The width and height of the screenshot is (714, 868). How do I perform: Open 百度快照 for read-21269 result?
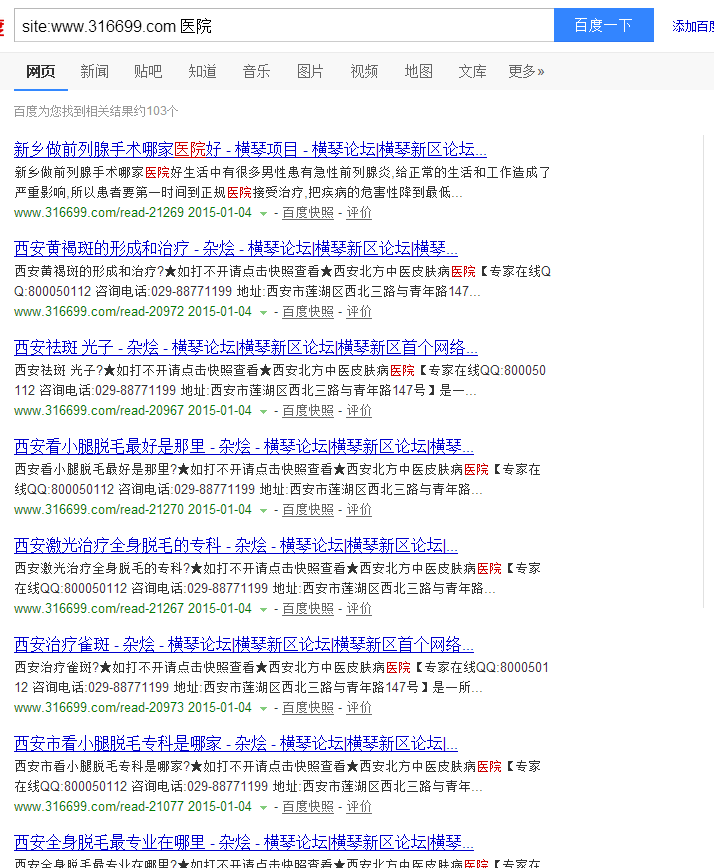coord(308,213)
